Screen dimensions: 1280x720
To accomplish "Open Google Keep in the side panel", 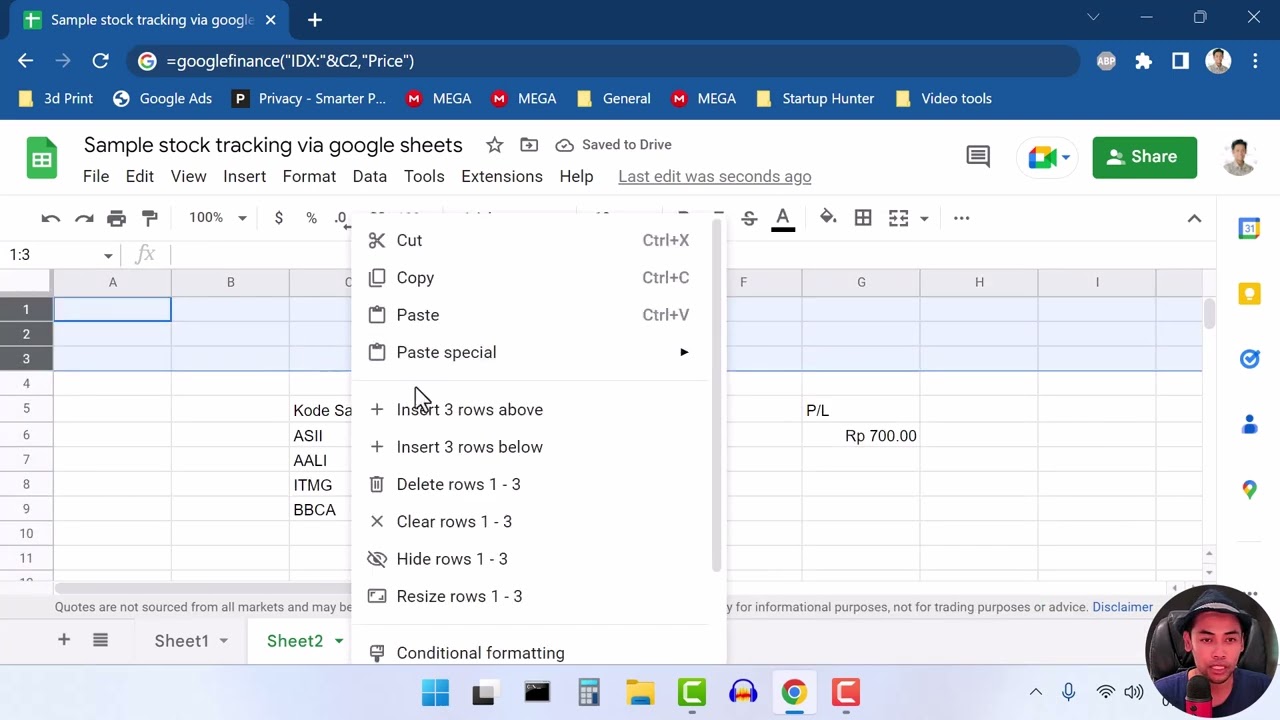I will tap(1249, 294).
